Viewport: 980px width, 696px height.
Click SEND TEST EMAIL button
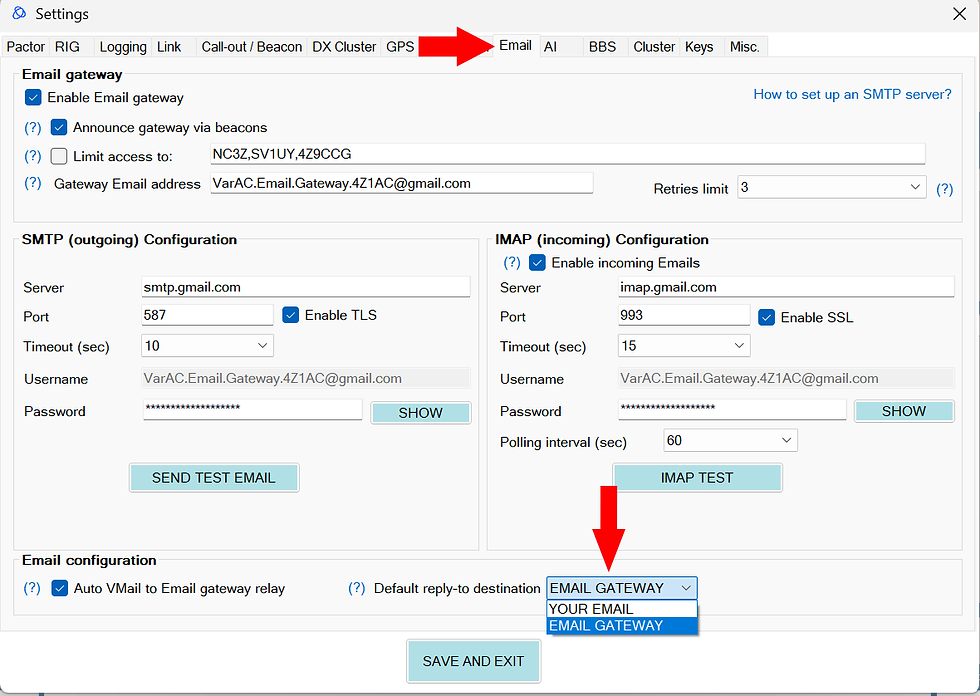(214, 477)
